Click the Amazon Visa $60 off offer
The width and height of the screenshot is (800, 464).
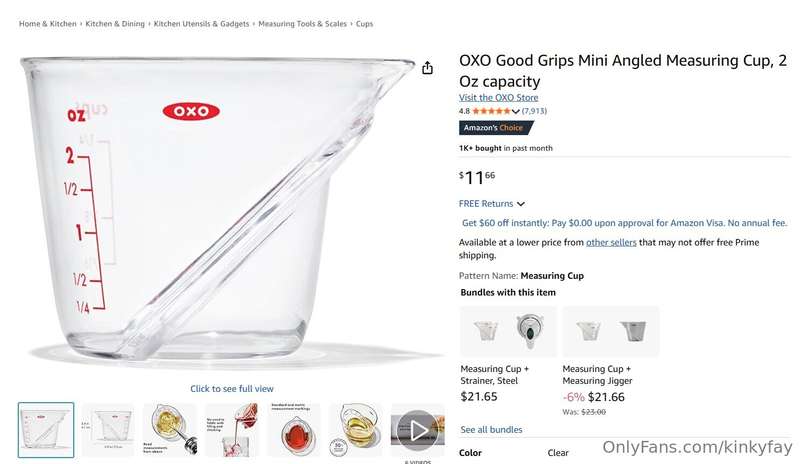(624, 223)
